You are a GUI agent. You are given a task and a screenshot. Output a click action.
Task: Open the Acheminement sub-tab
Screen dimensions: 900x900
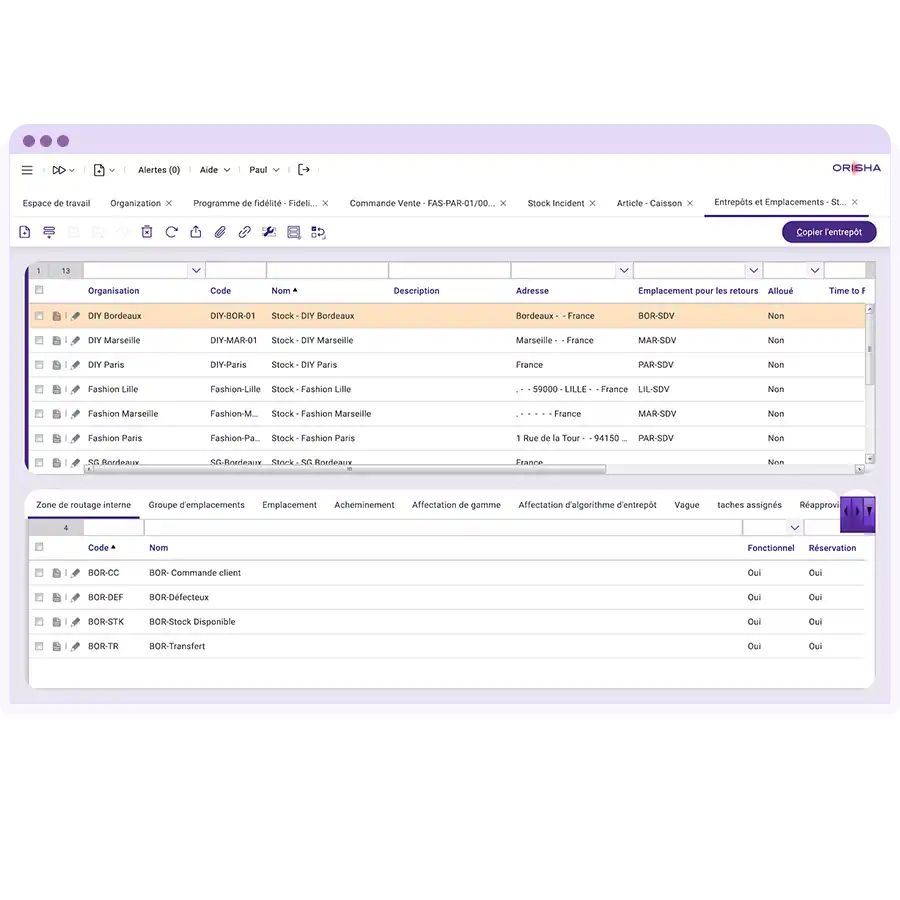pyautogui.click(x=364, y=505)
